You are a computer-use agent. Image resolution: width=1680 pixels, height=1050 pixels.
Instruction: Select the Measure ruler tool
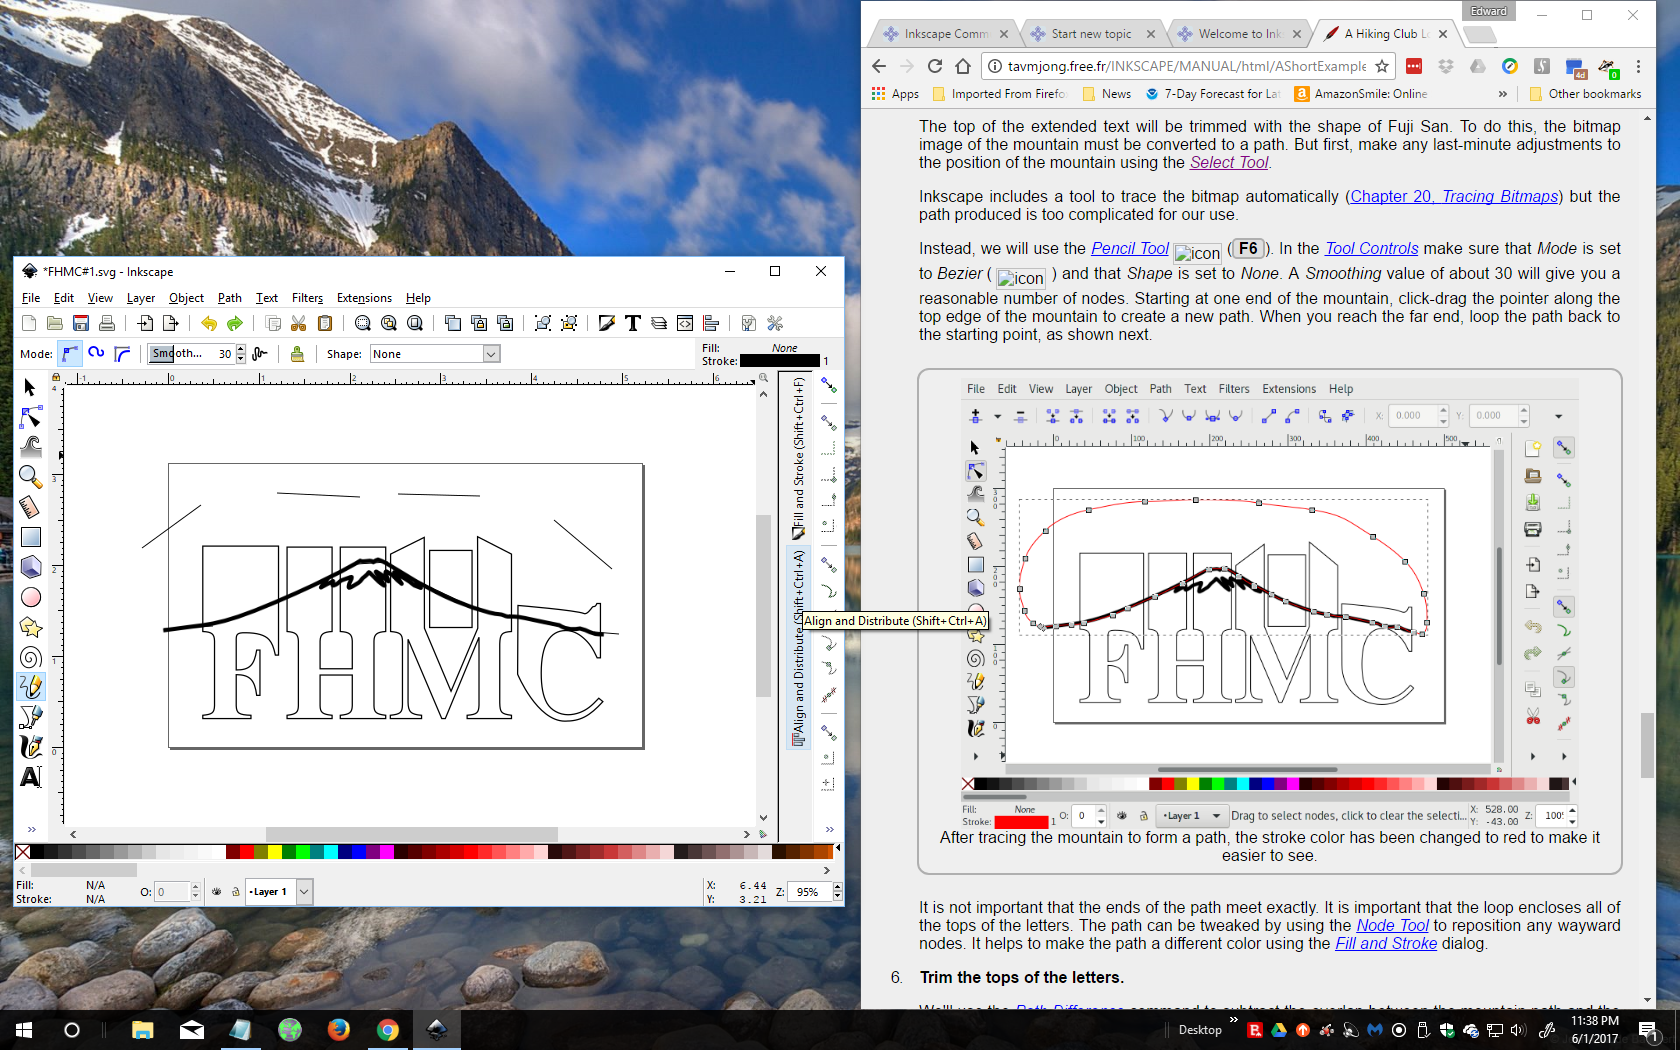[x=30, y=507]
